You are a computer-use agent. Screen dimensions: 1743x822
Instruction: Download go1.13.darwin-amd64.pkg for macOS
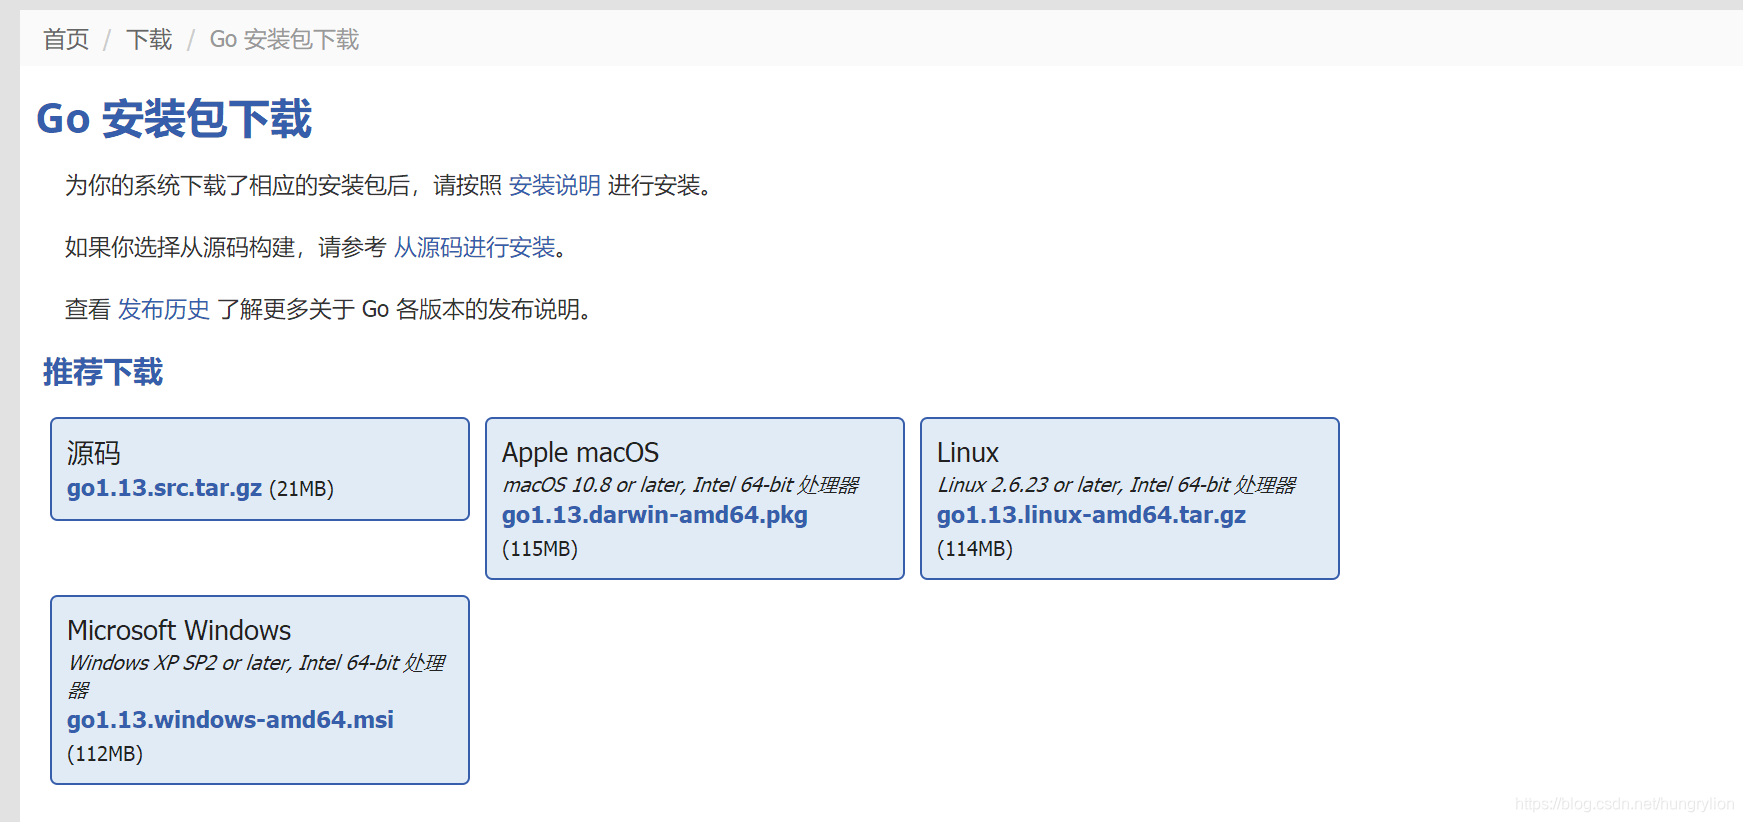click(655, 515)
